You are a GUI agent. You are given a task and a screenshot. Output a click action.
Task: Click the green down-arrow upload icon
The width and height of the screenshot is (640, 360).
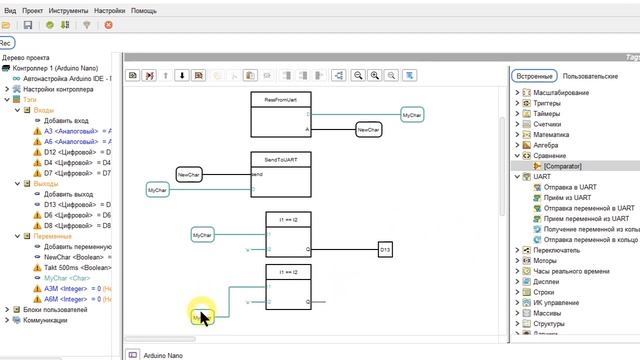click(65, 25)
